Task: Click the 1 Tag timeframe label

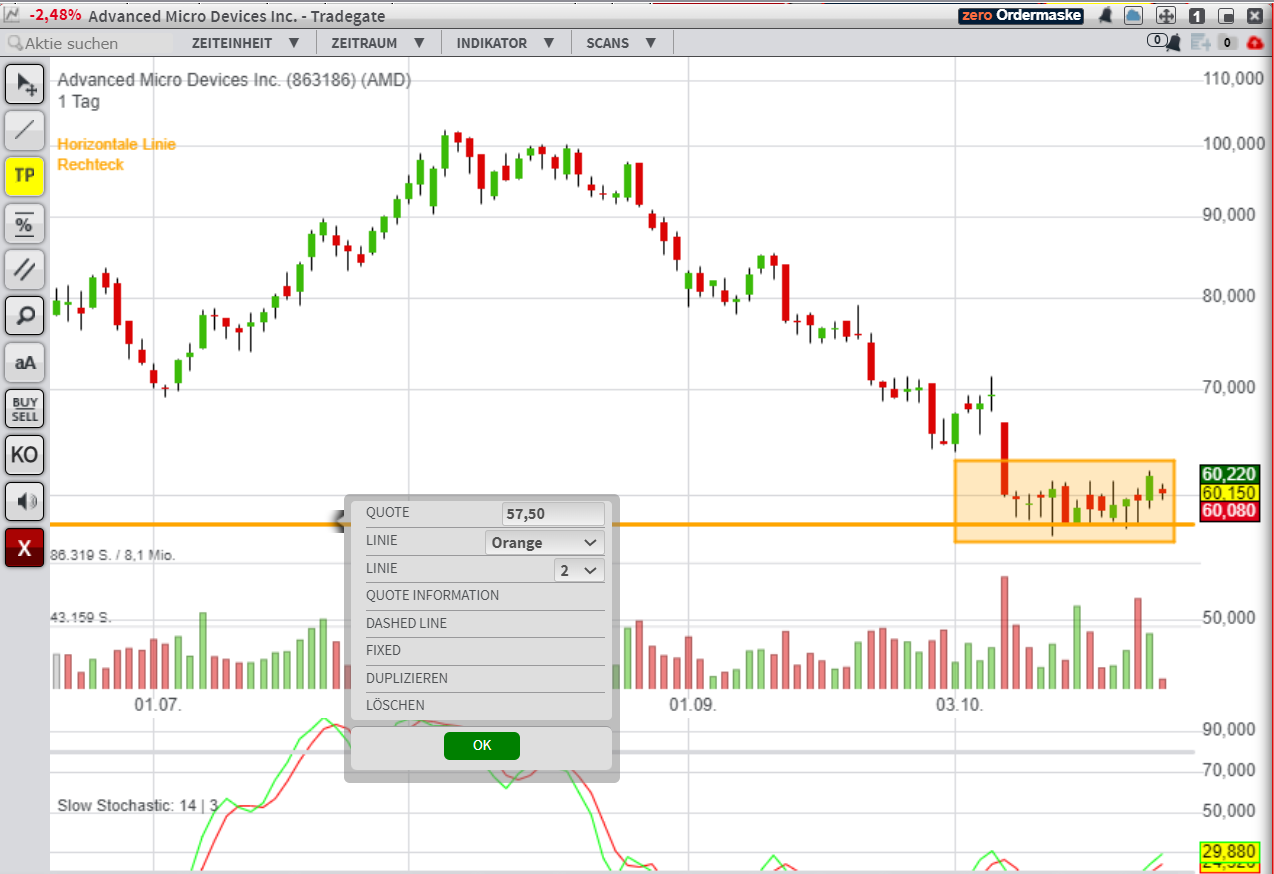Action: (79, 101)
